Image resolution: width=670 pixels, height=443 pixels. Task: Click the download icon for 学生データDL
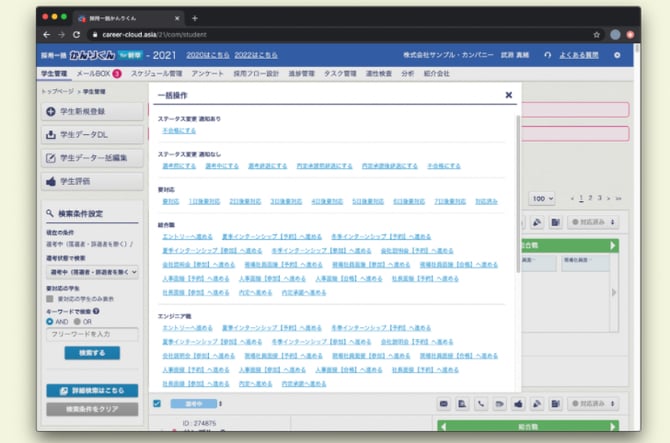(52, 135)
